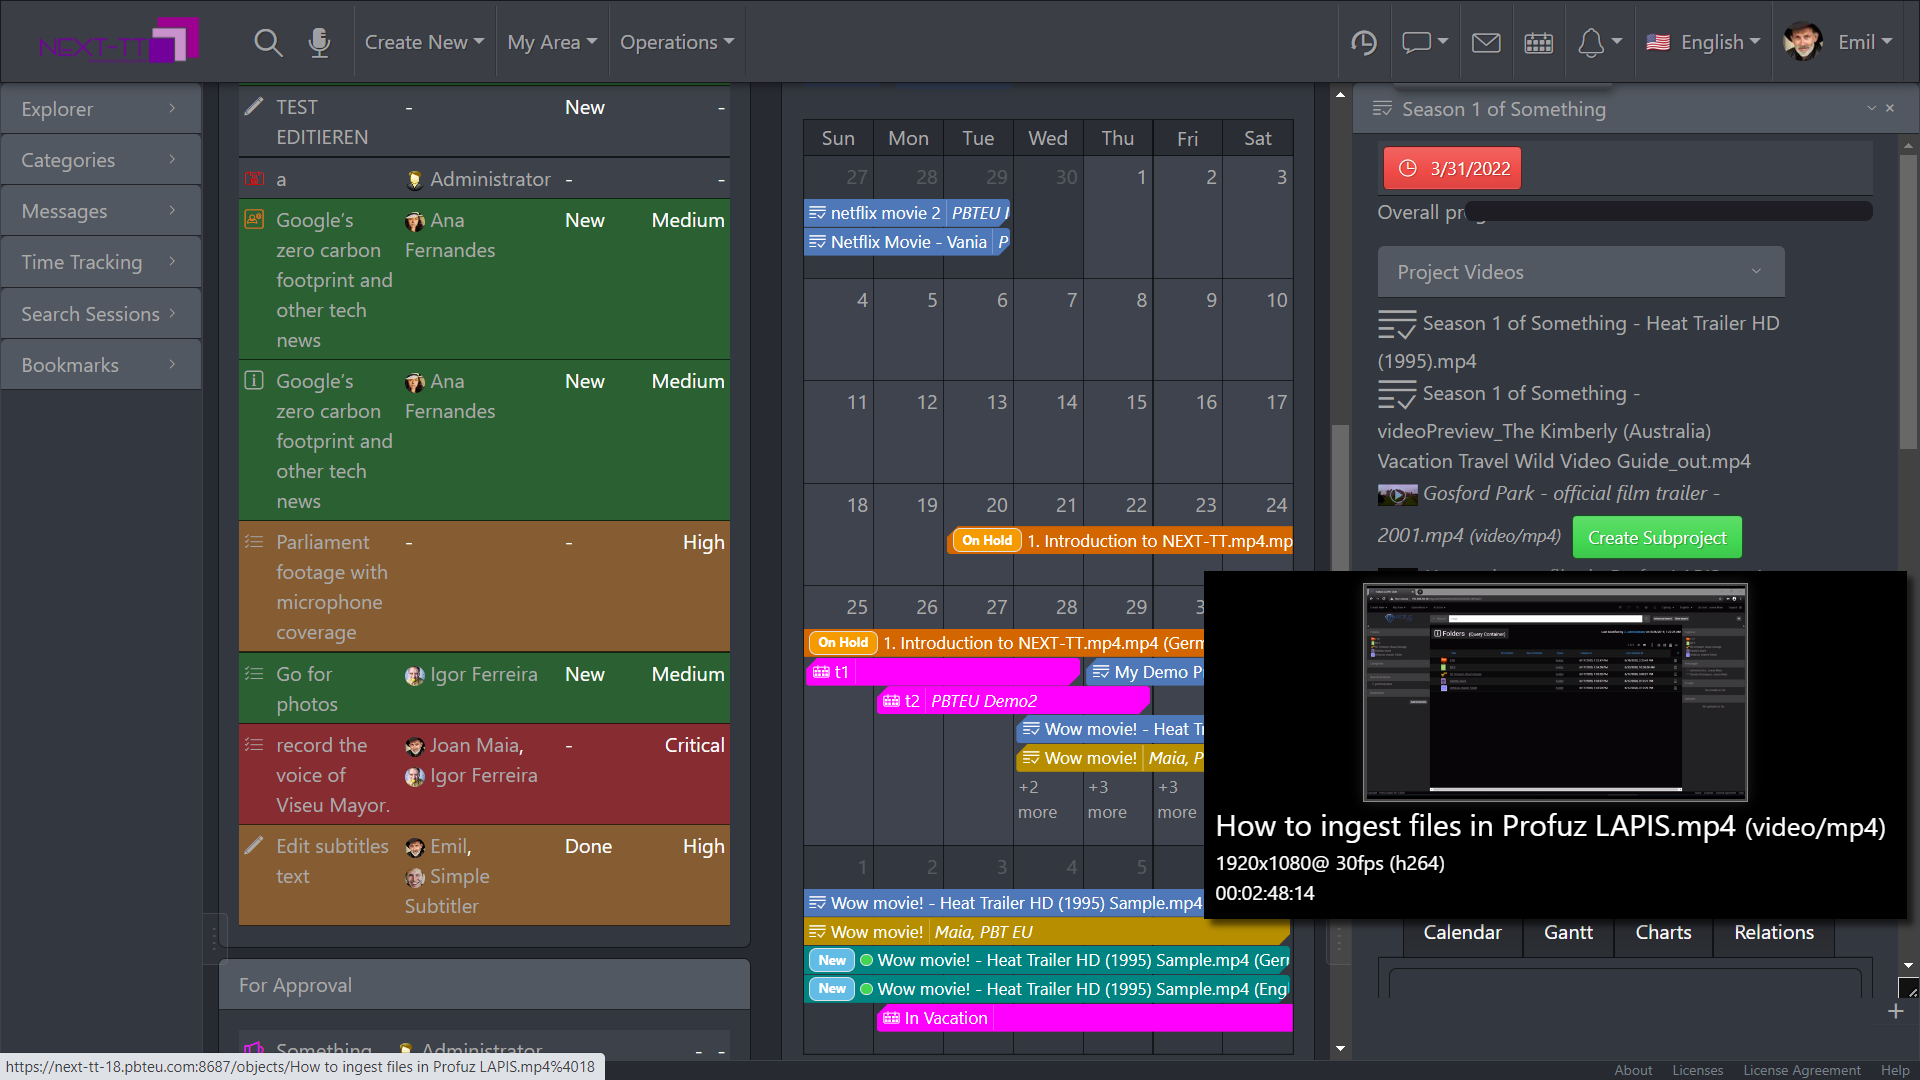Open the mail envelope icon
The height and width of the screenshot is (1080, 1920).
tap(1486, 42)
